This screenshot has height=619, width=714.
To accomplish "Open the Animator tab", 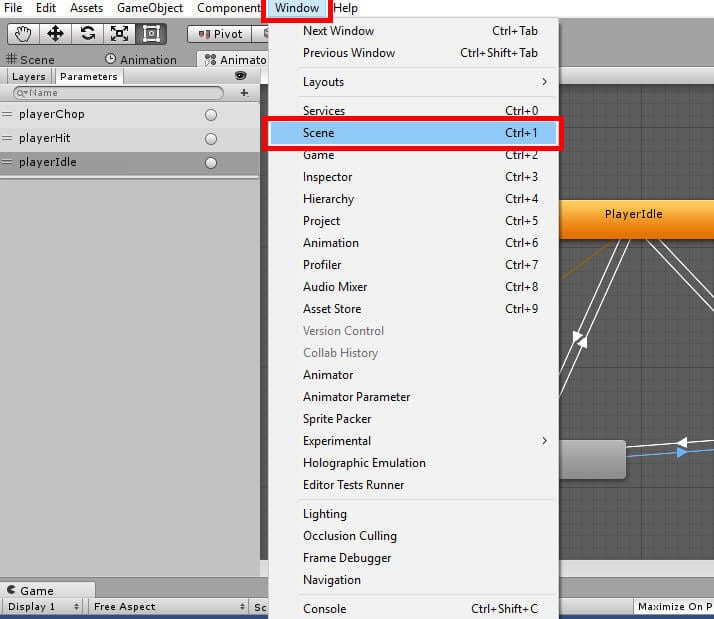I will coord(235,60).
